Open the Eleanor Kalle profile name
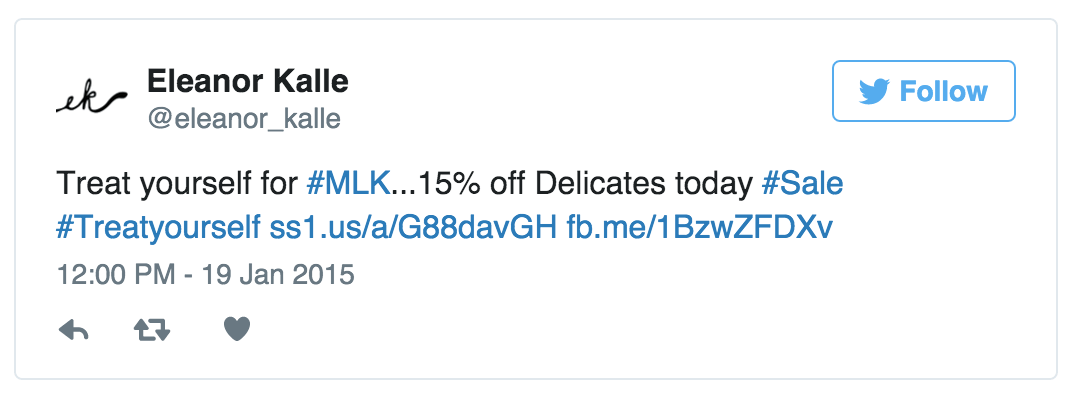The height and width of the screenshot is (400, 1068). tap(248, 81)
